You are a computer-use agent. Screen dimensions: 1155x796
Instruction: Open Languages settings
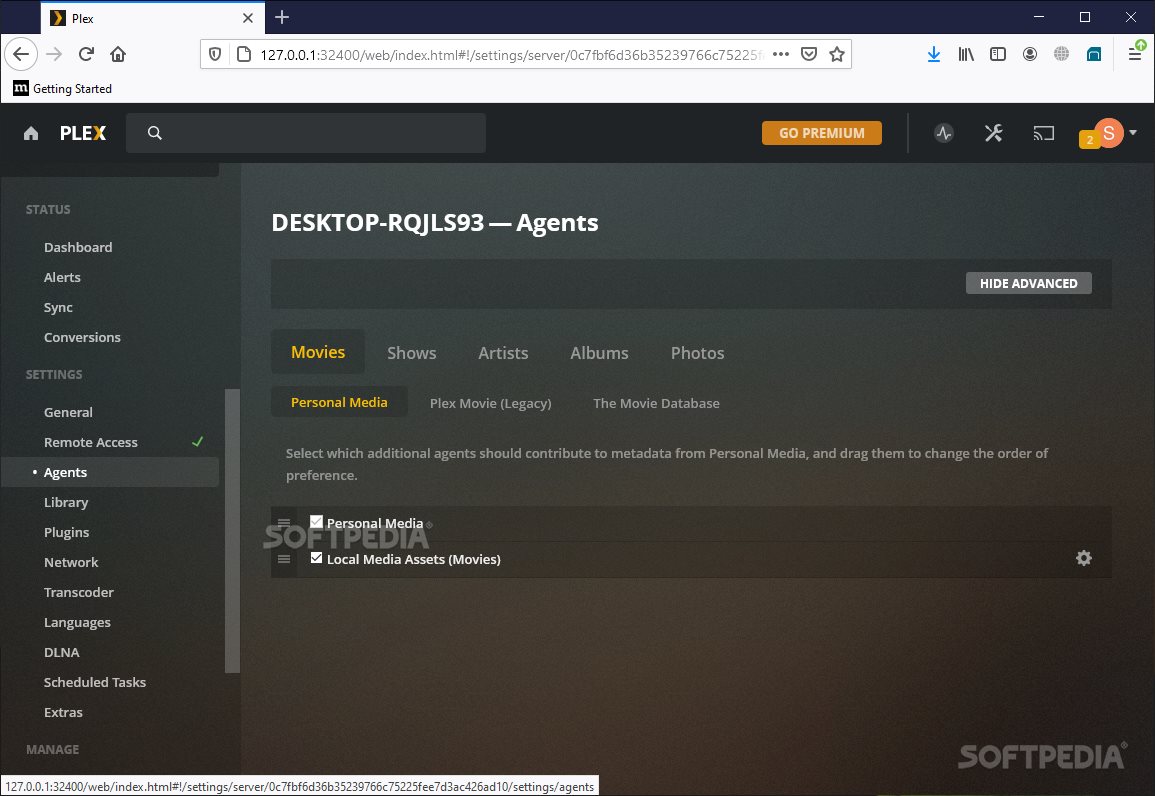click(77, 622)
